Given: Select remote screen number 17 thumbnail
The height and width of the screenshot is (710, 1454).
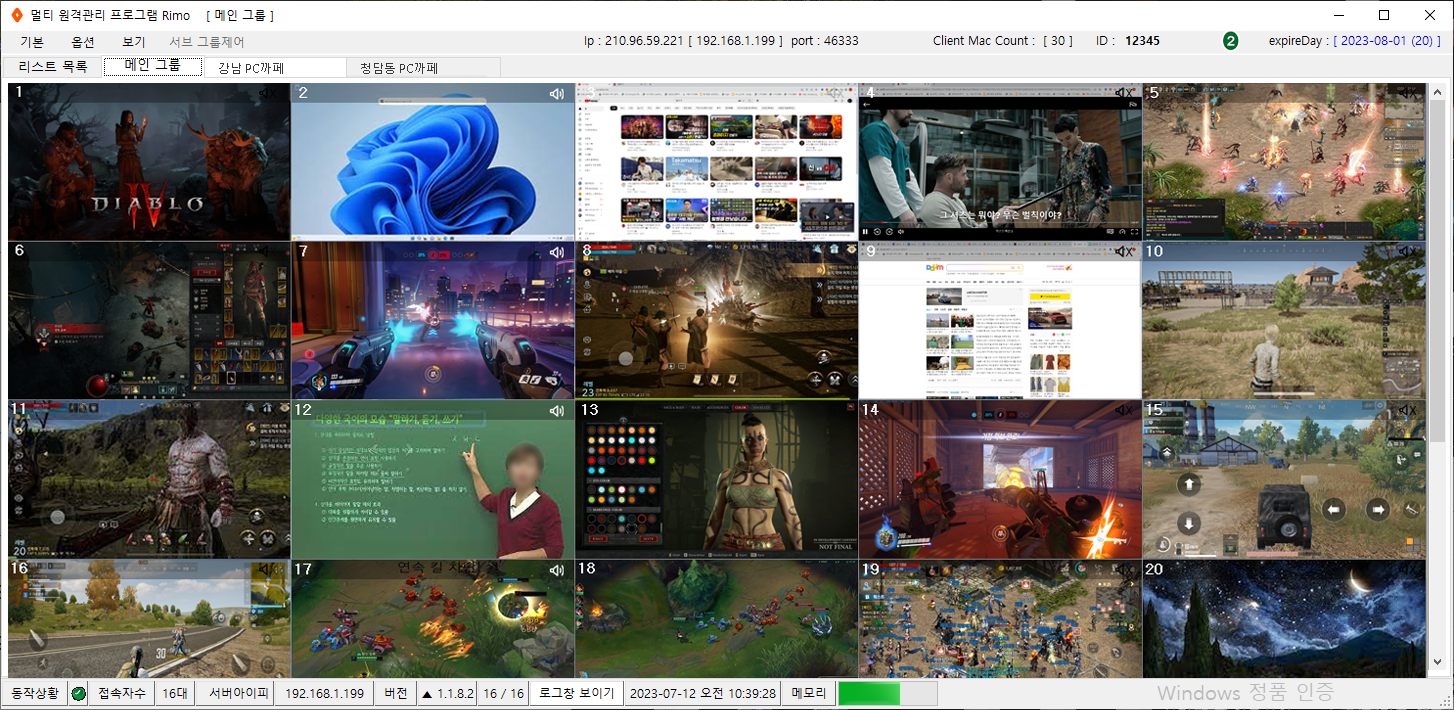Looking at the screenshot, I should coord(433,619).
